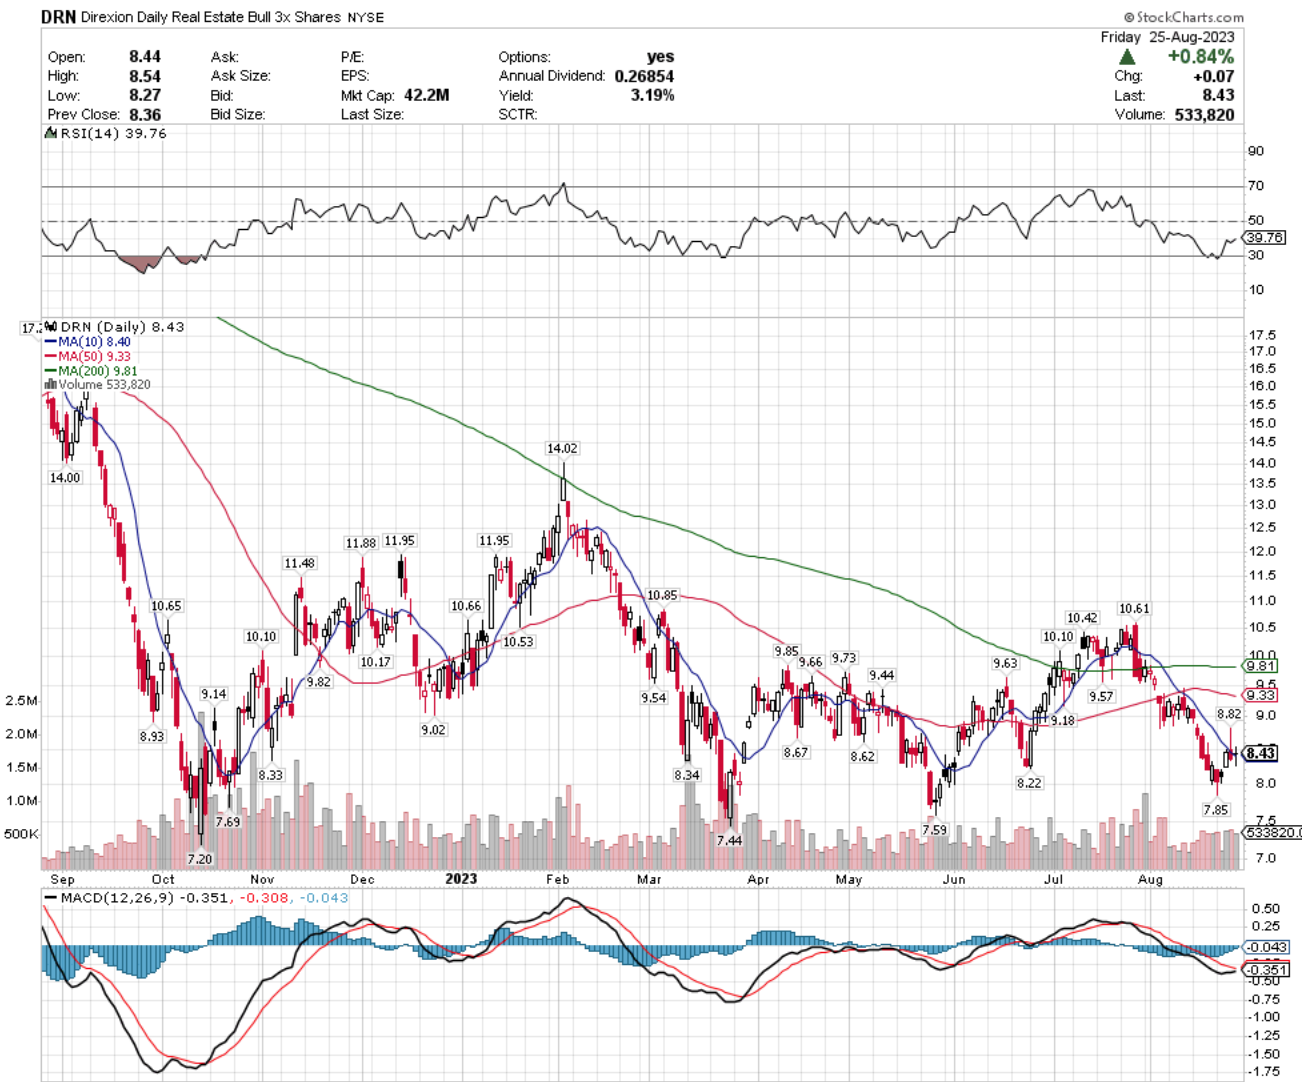Click the candlestick icon before DRN (Daily)
The width and height of the screenshot is (1312, 1082).
coord(51,327)
